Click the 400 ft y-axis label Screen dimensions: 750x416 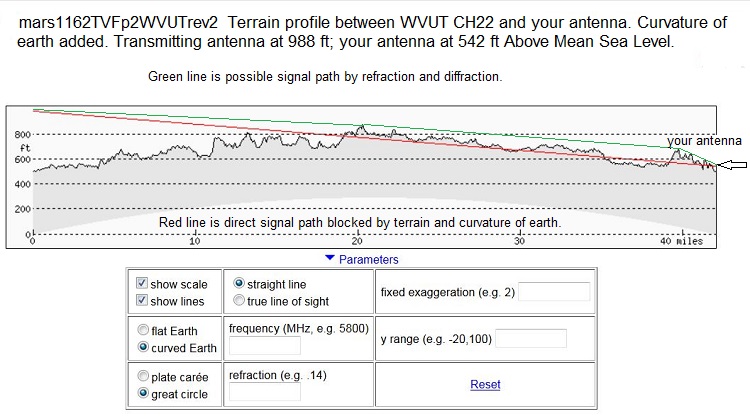pyautogui.click(x=22, y=184)
